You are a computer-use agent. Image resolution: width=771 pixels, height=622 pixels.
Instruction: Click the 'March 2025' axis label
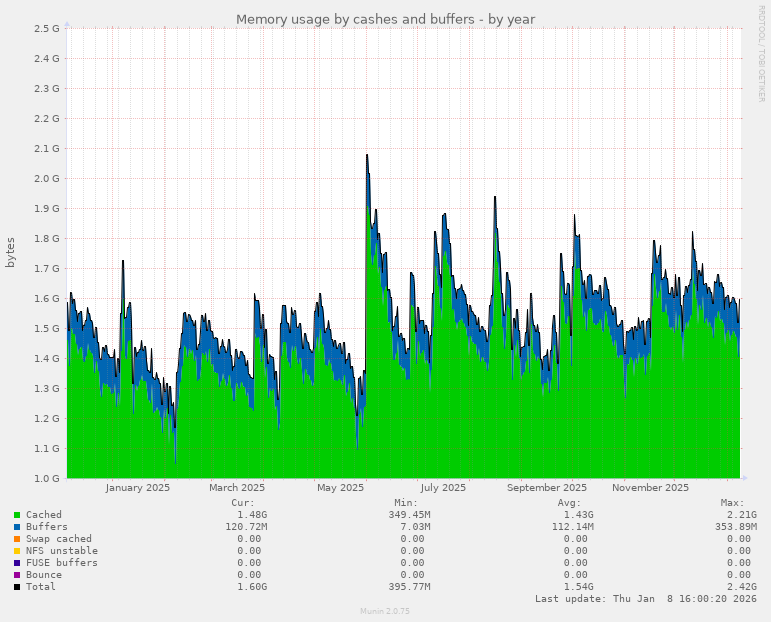click(x=237, y=488)
